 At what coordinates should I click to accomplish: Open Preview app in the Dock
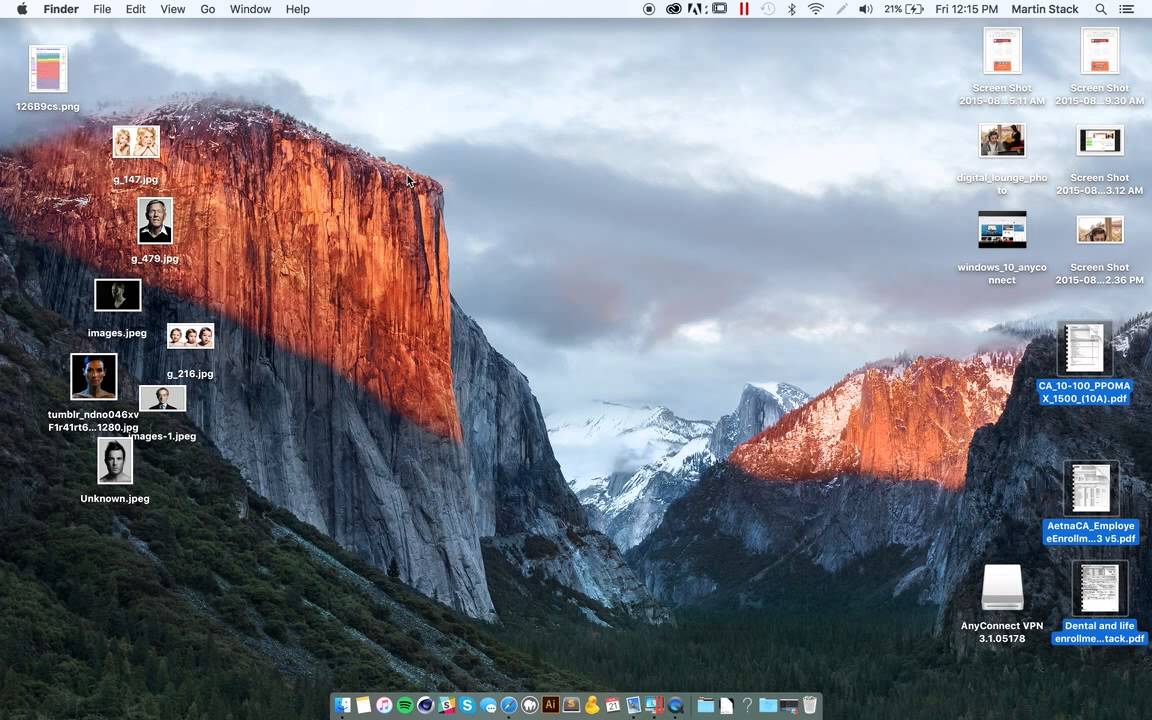click(x=633, y=705)
